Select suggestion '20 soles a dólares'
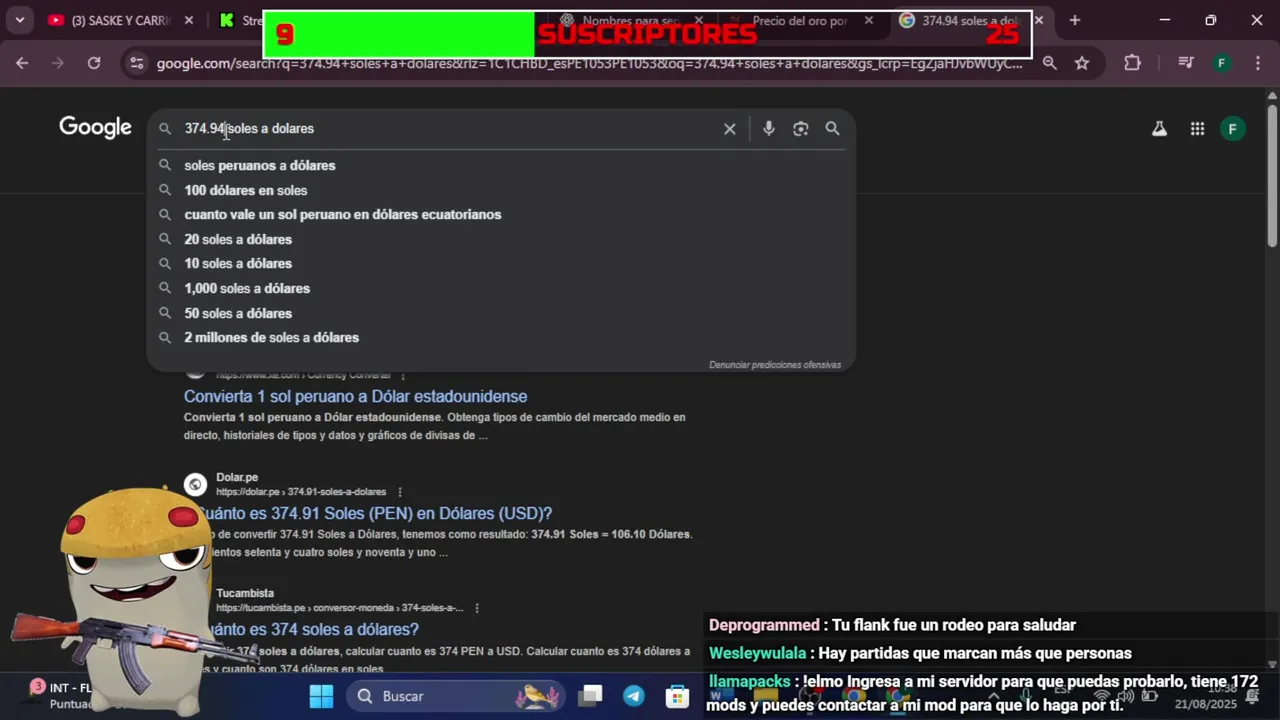 click(500, 239)
